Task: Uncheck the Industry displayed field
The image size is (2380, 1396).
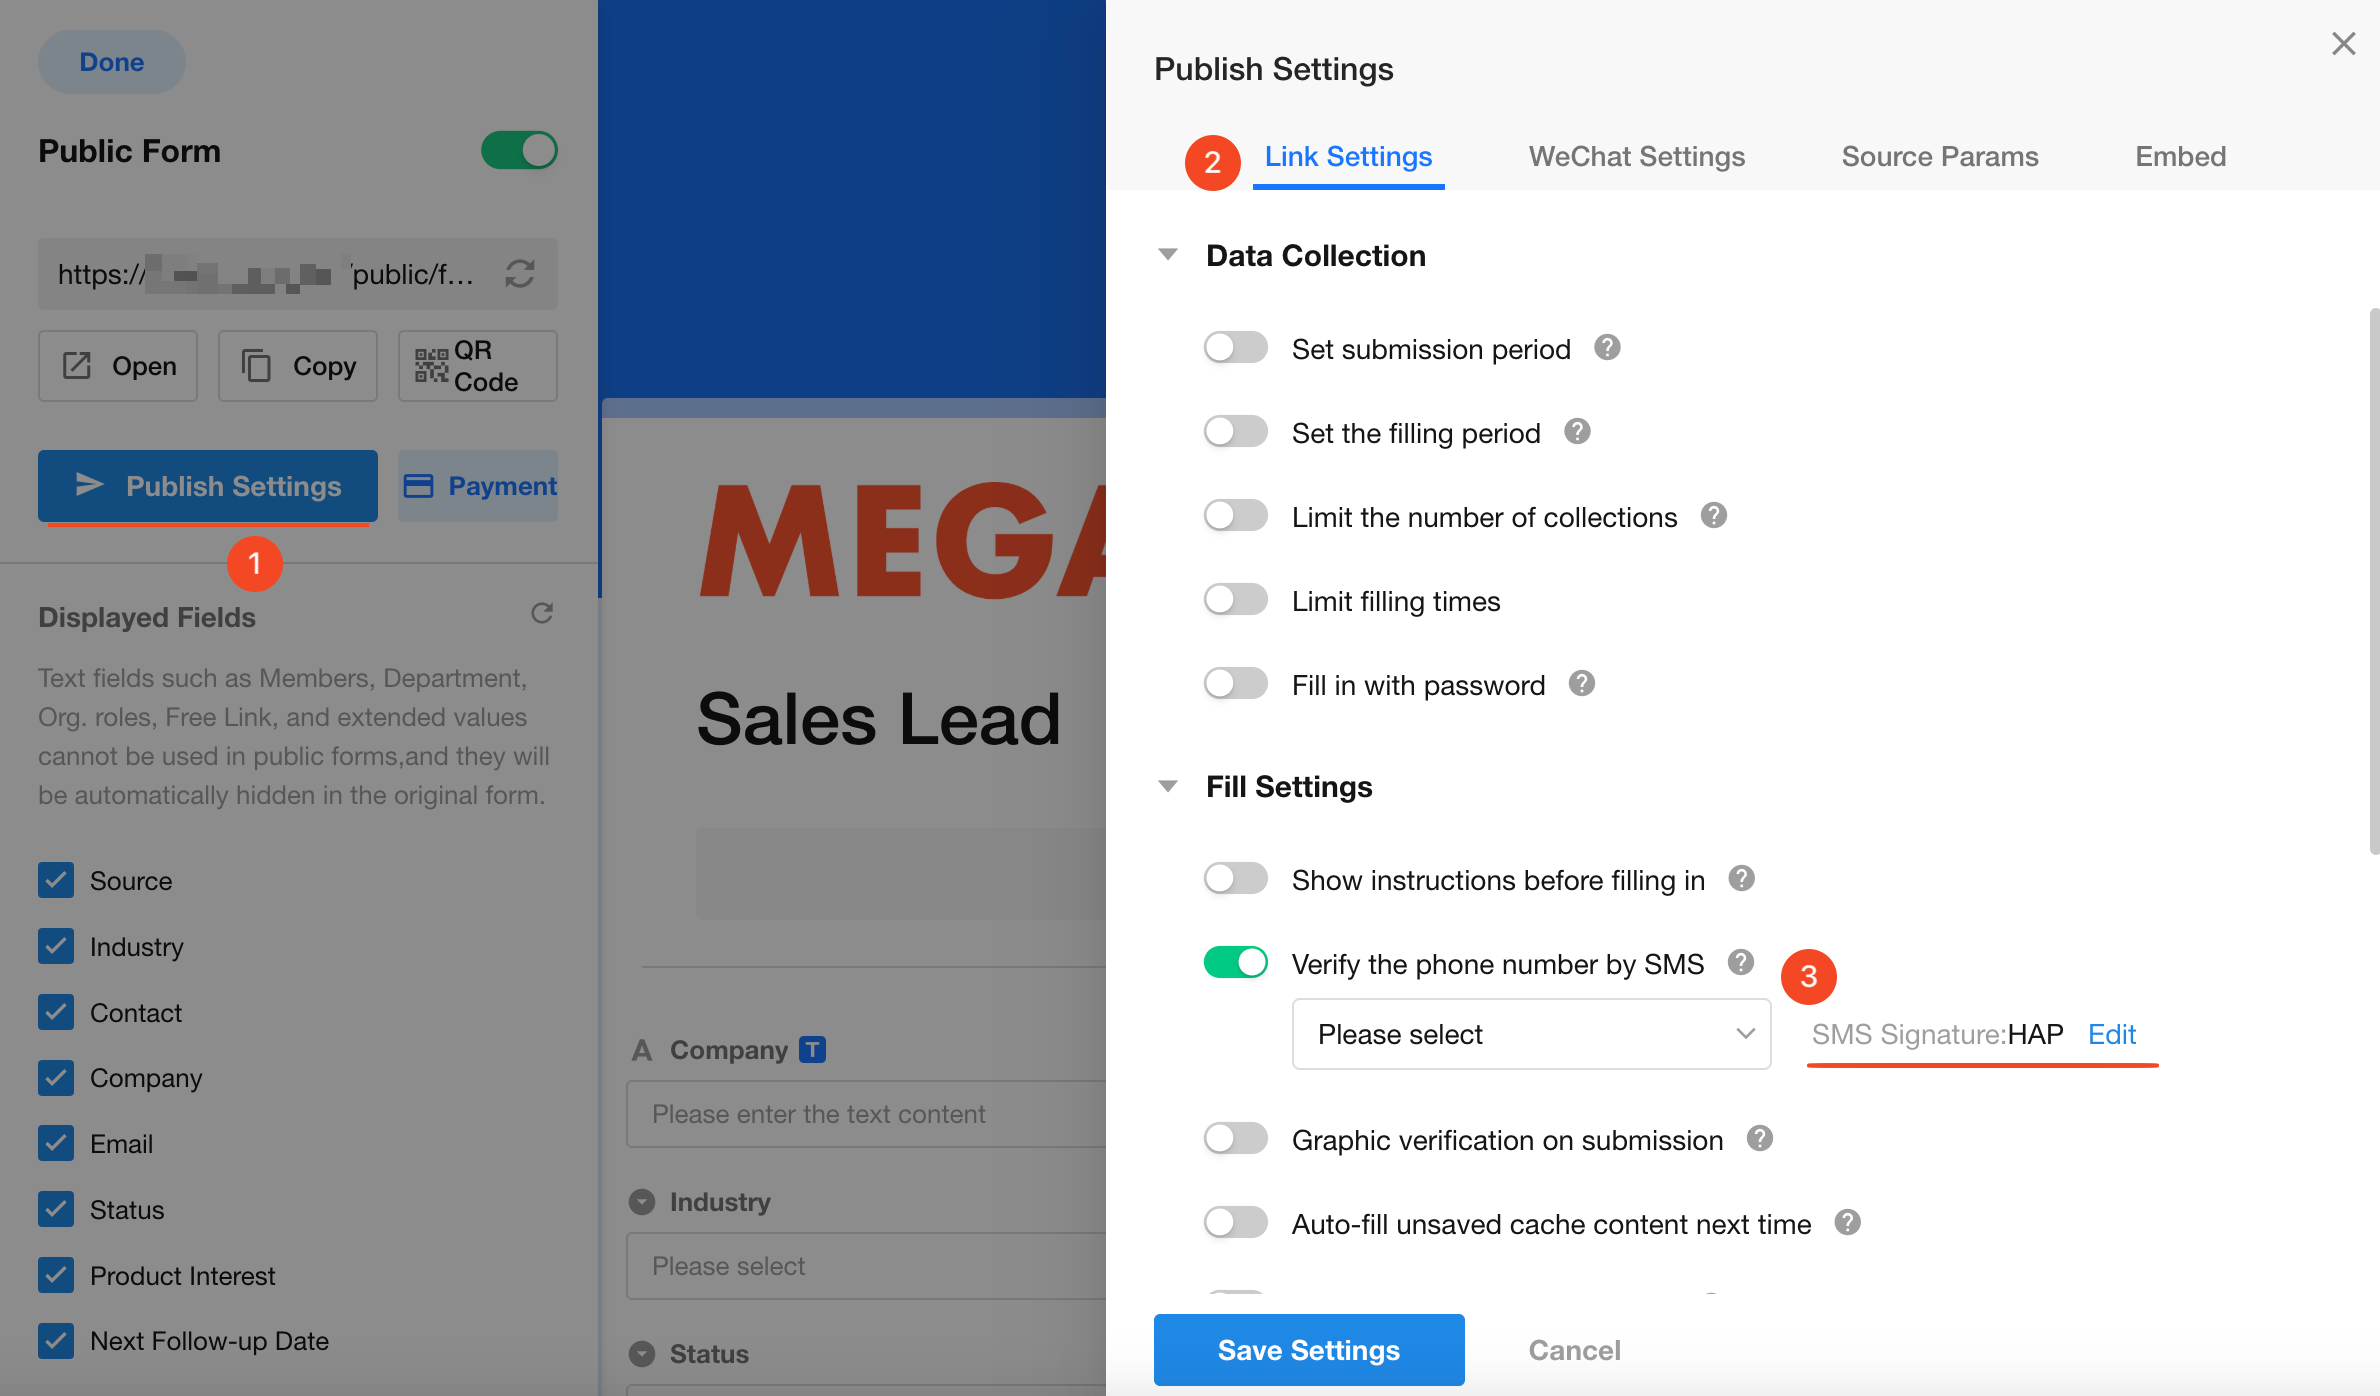Action: pos(56,946)
